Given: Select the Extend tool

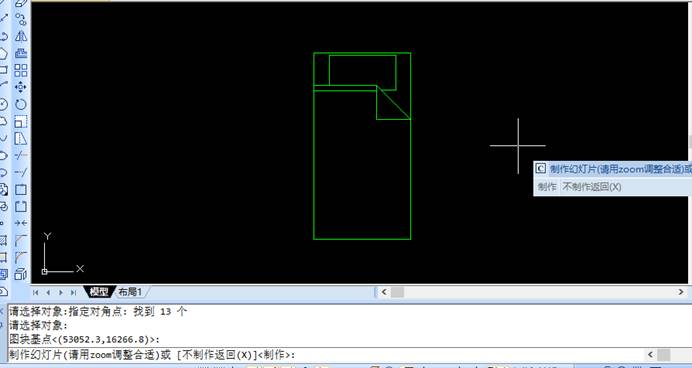Looking at the screenshot, I should click(21, 173).
